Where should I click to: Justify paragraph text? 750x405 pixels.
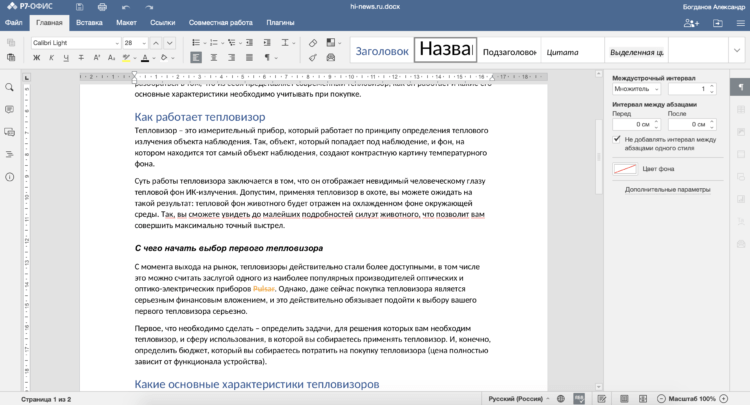pyautogui.click(x=249, y=58)
